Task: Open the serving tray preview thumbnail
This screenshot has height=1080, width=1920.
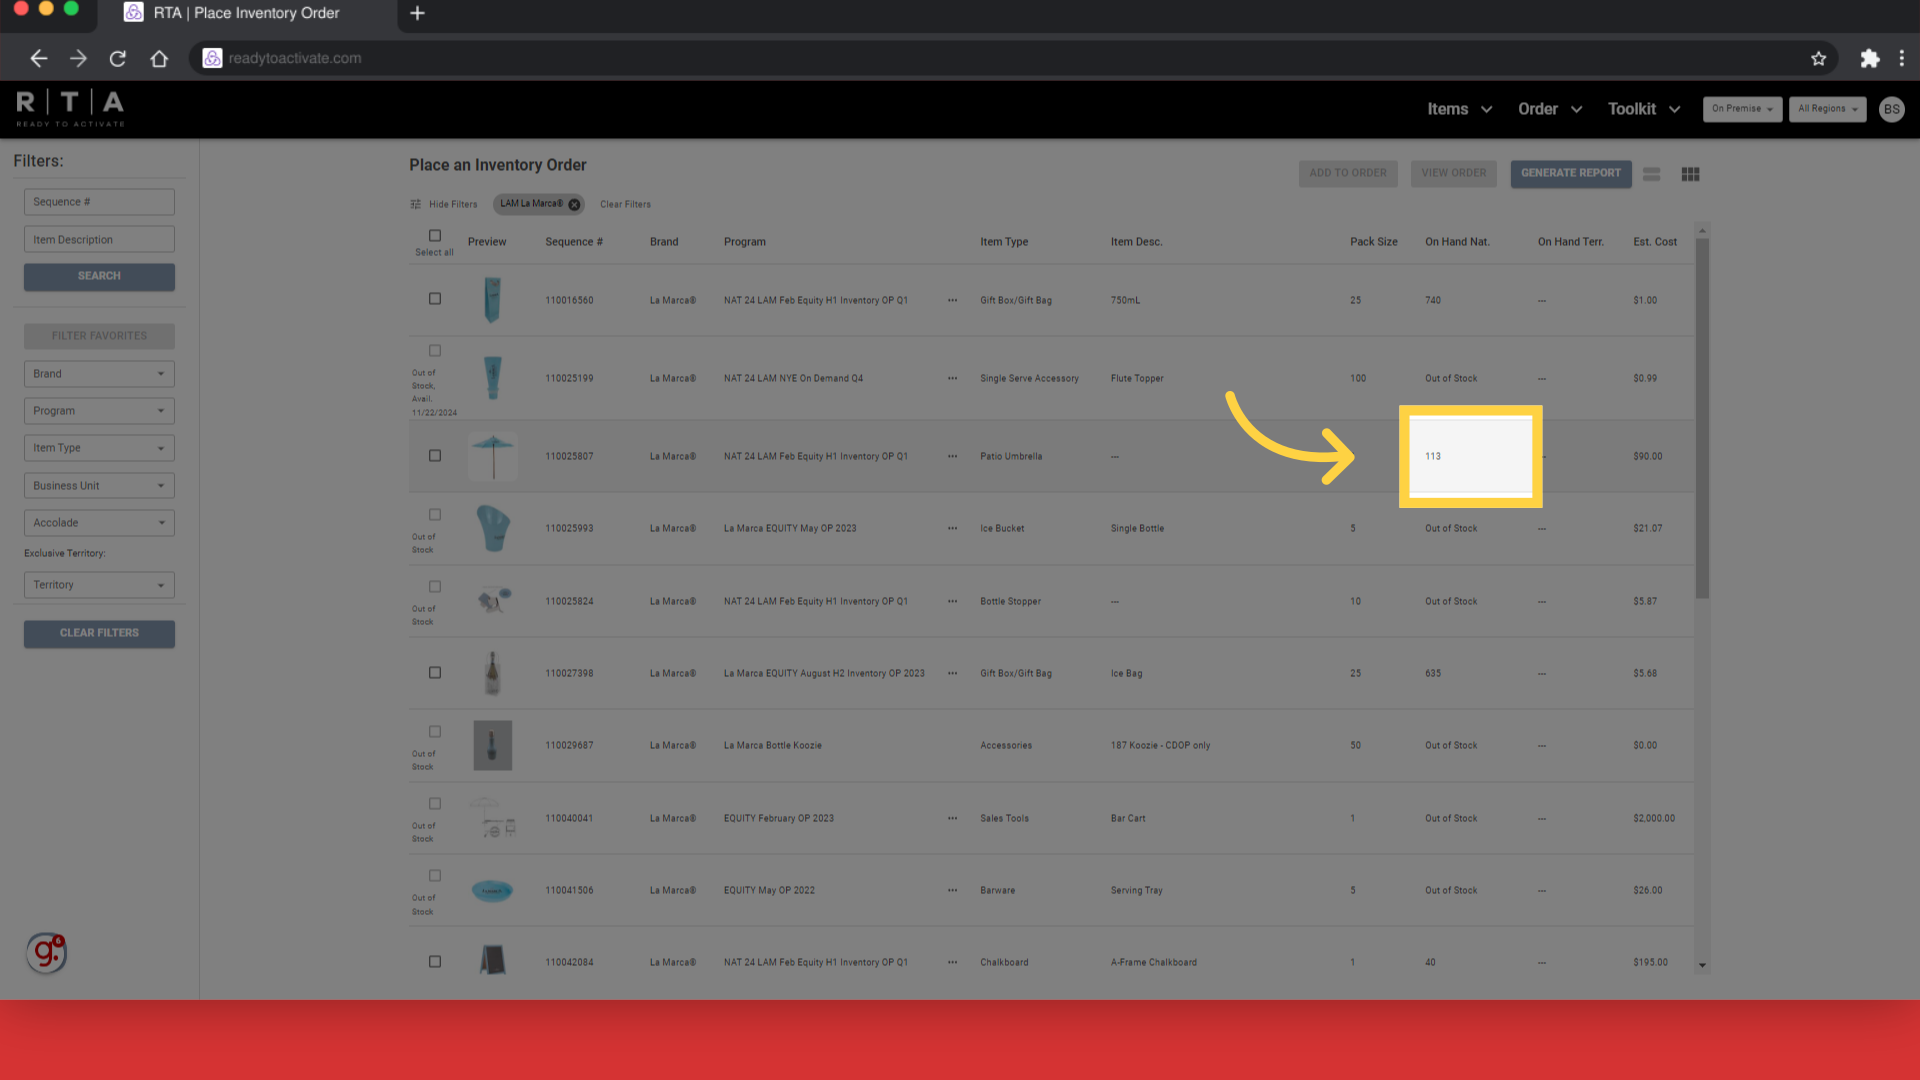Action: pos(492,890)
